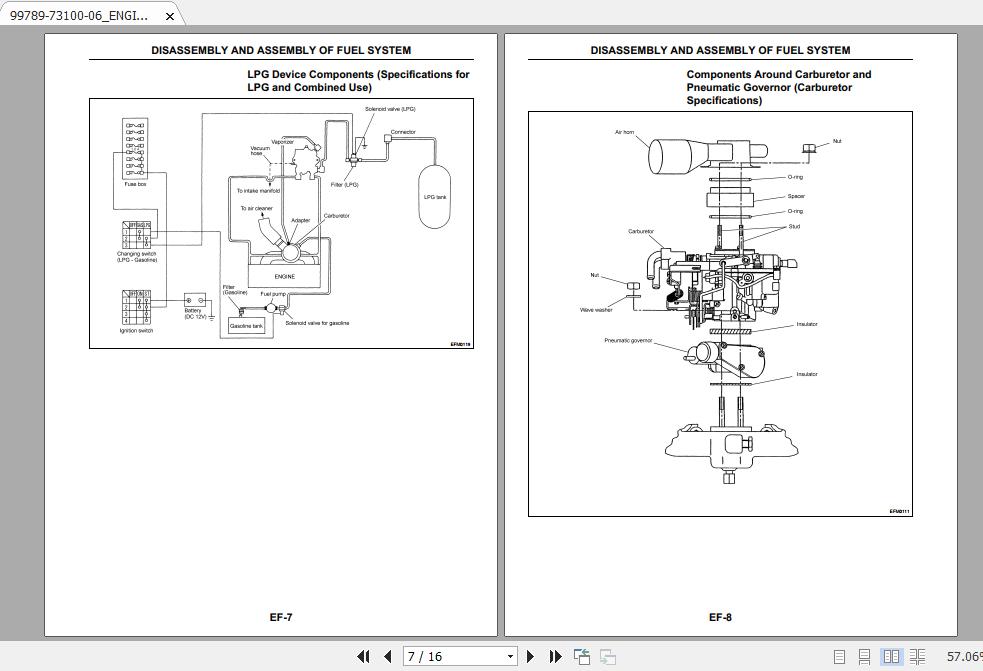The height and width of the screenshot is (671, 983).
Task: Navigate forward in page history
Action: [x=607, y=656]
